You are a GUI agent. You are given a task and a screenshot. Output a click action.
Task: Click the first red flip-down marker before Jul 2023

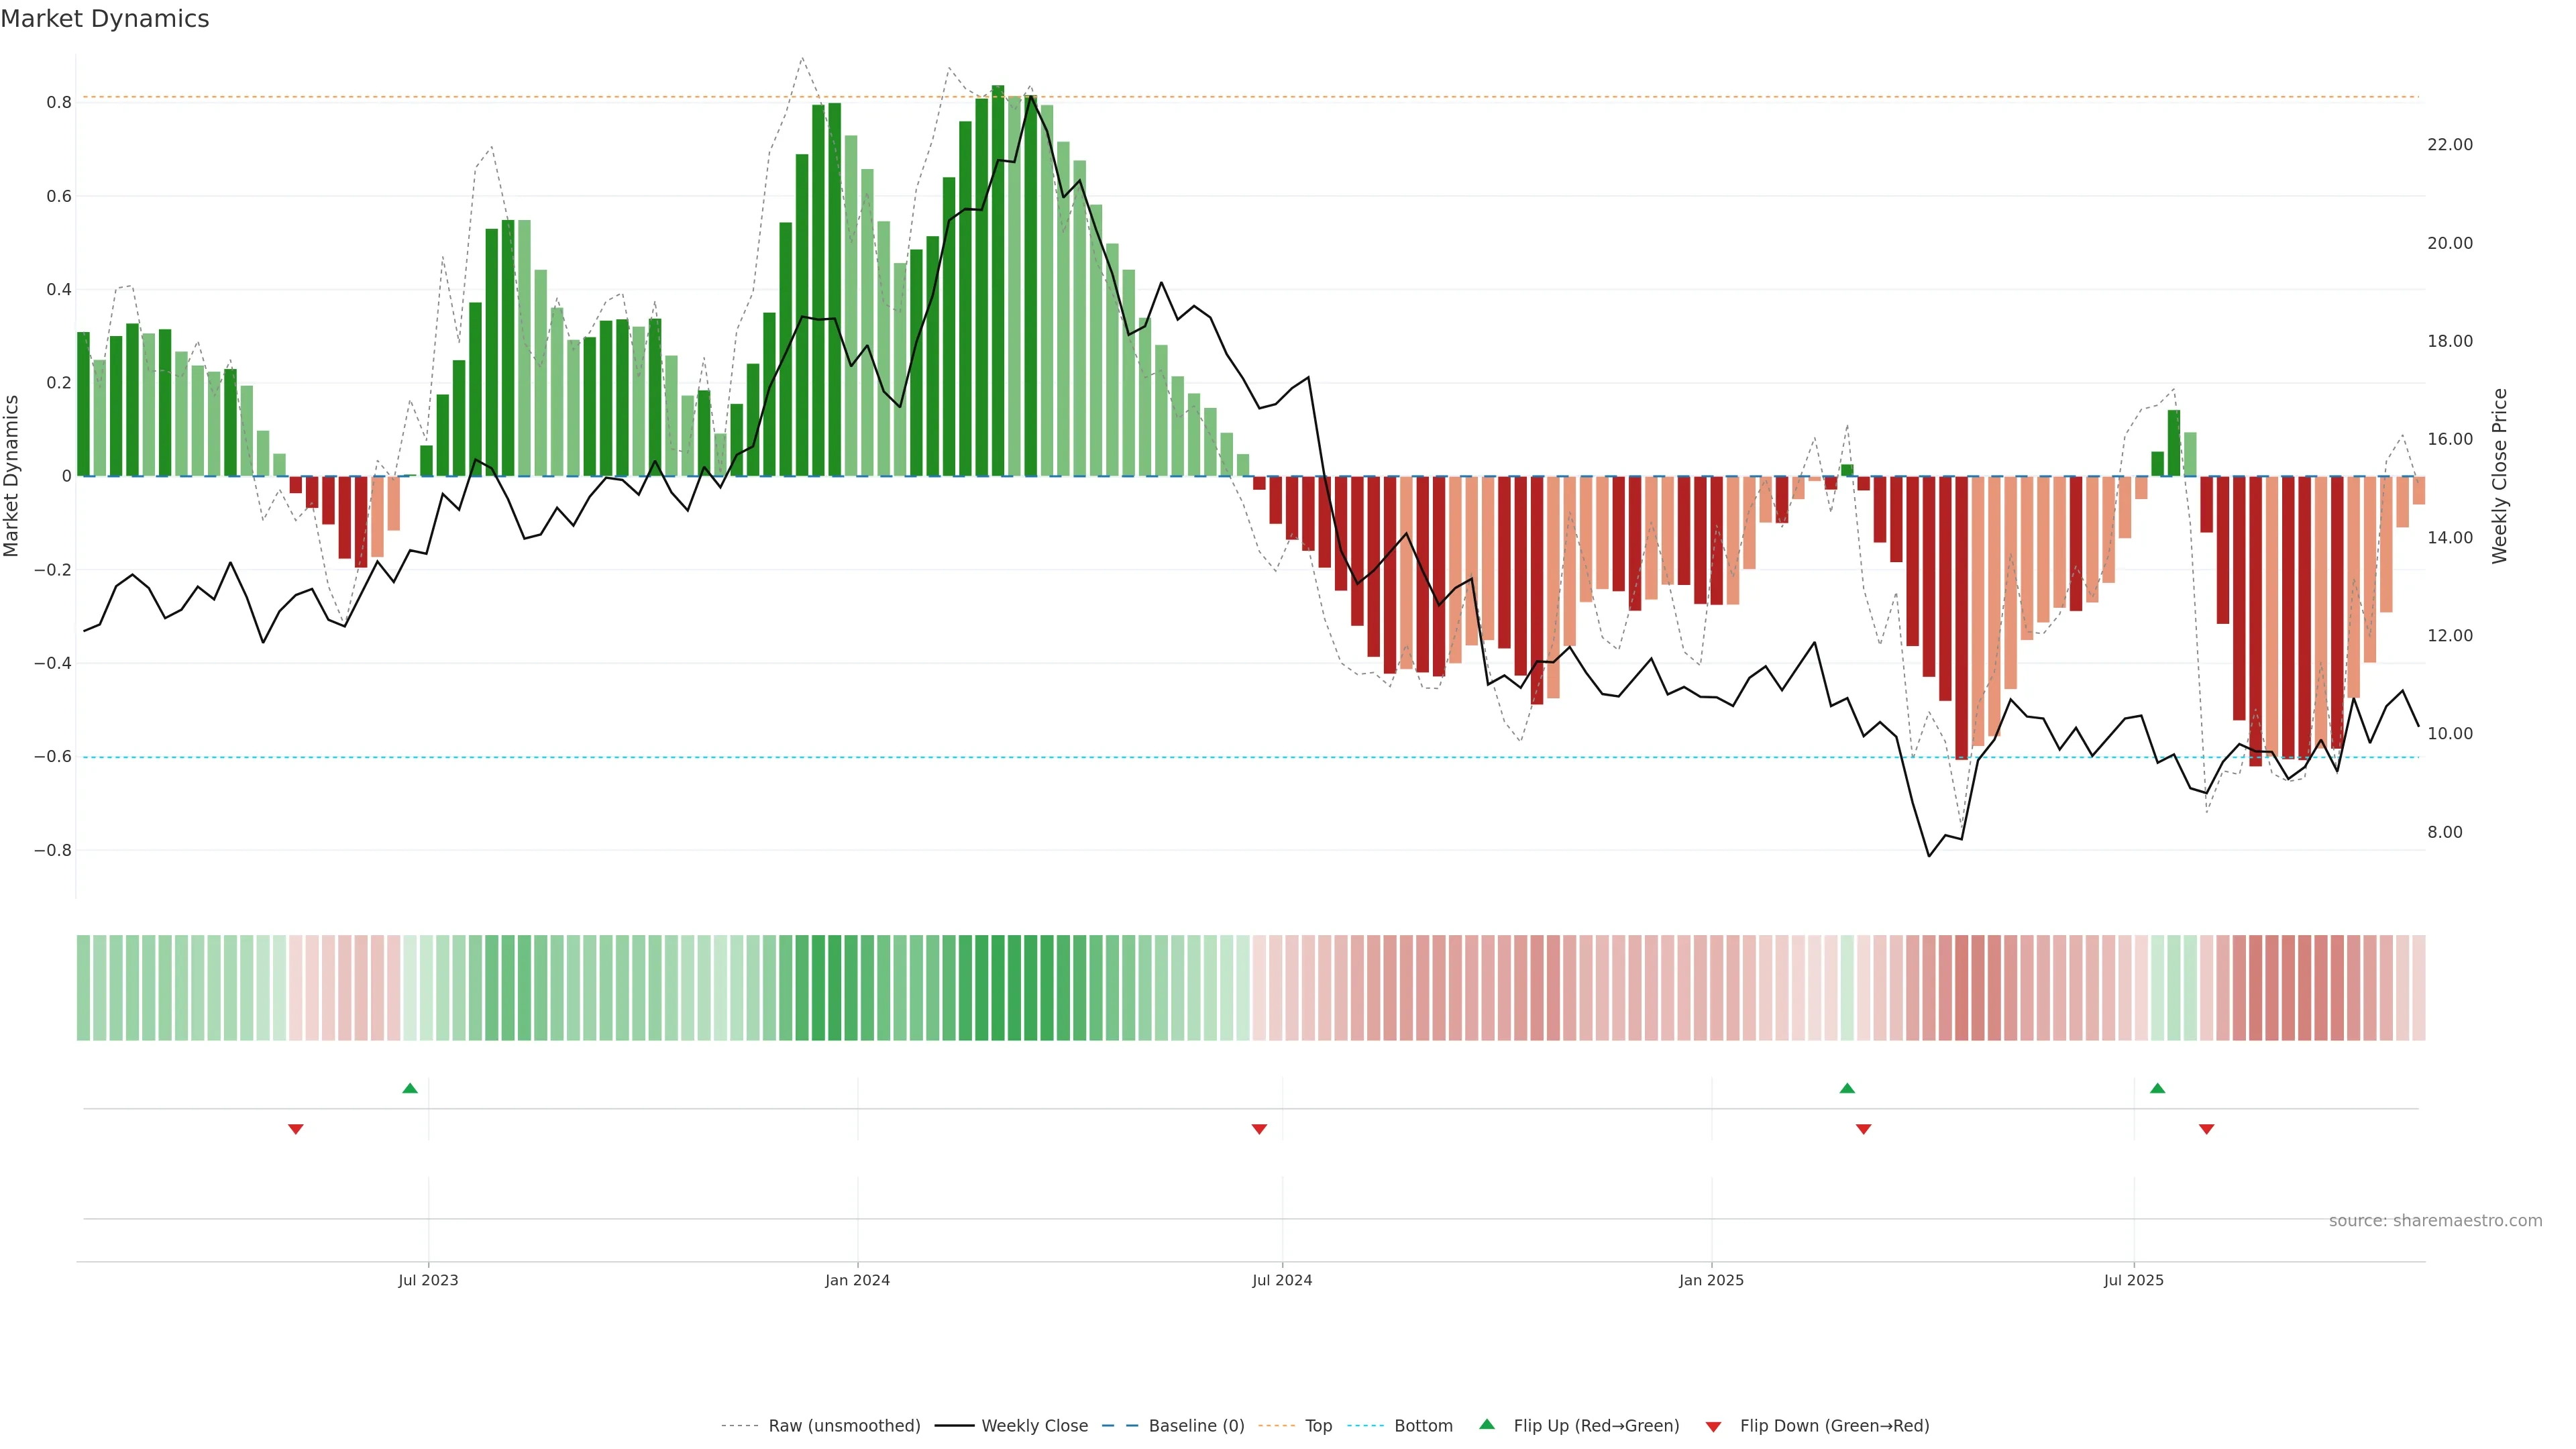pyautogui.click(x=296, y=1129)
